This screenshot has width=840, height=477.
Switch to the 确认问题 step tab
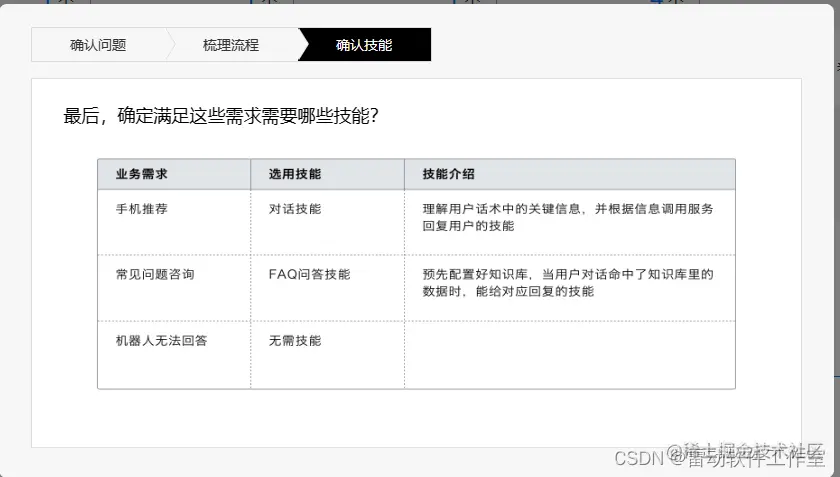point(98,45)
